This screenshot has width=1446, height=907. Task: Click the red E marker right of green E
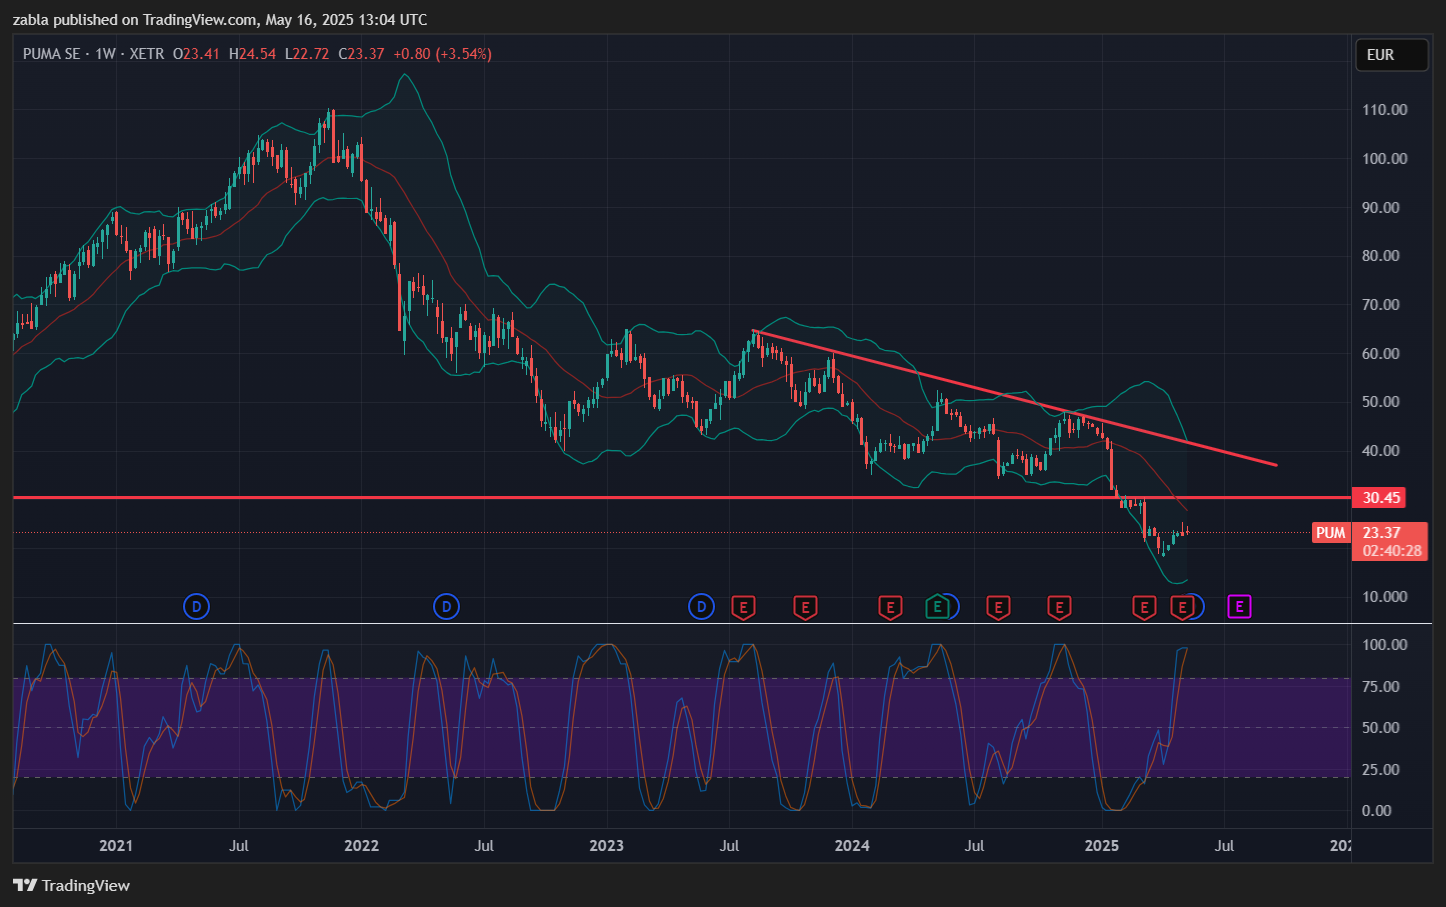click(x=998, y=607)
